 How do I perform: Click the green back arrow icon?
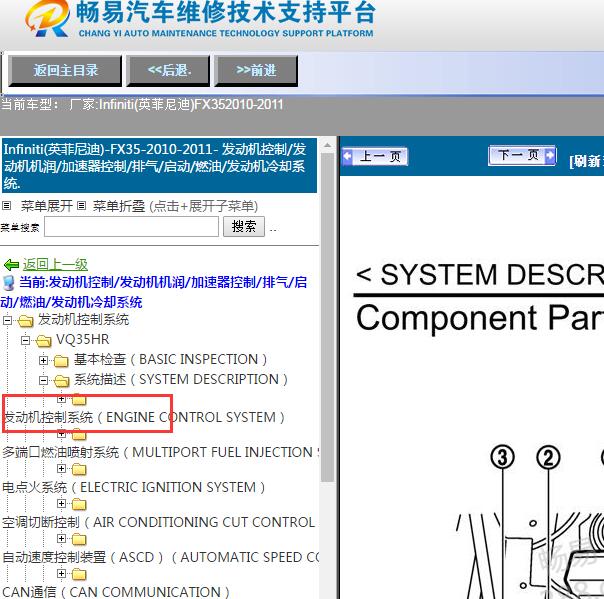tap(11, 265)
